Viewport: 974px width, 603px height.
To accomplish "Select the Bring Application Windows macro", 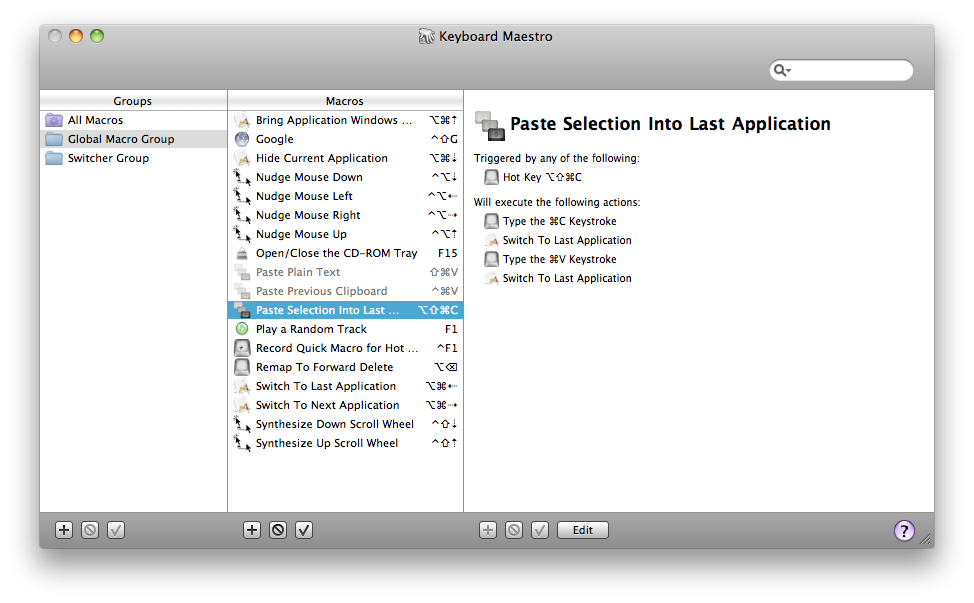I will (x=345, y=120).
